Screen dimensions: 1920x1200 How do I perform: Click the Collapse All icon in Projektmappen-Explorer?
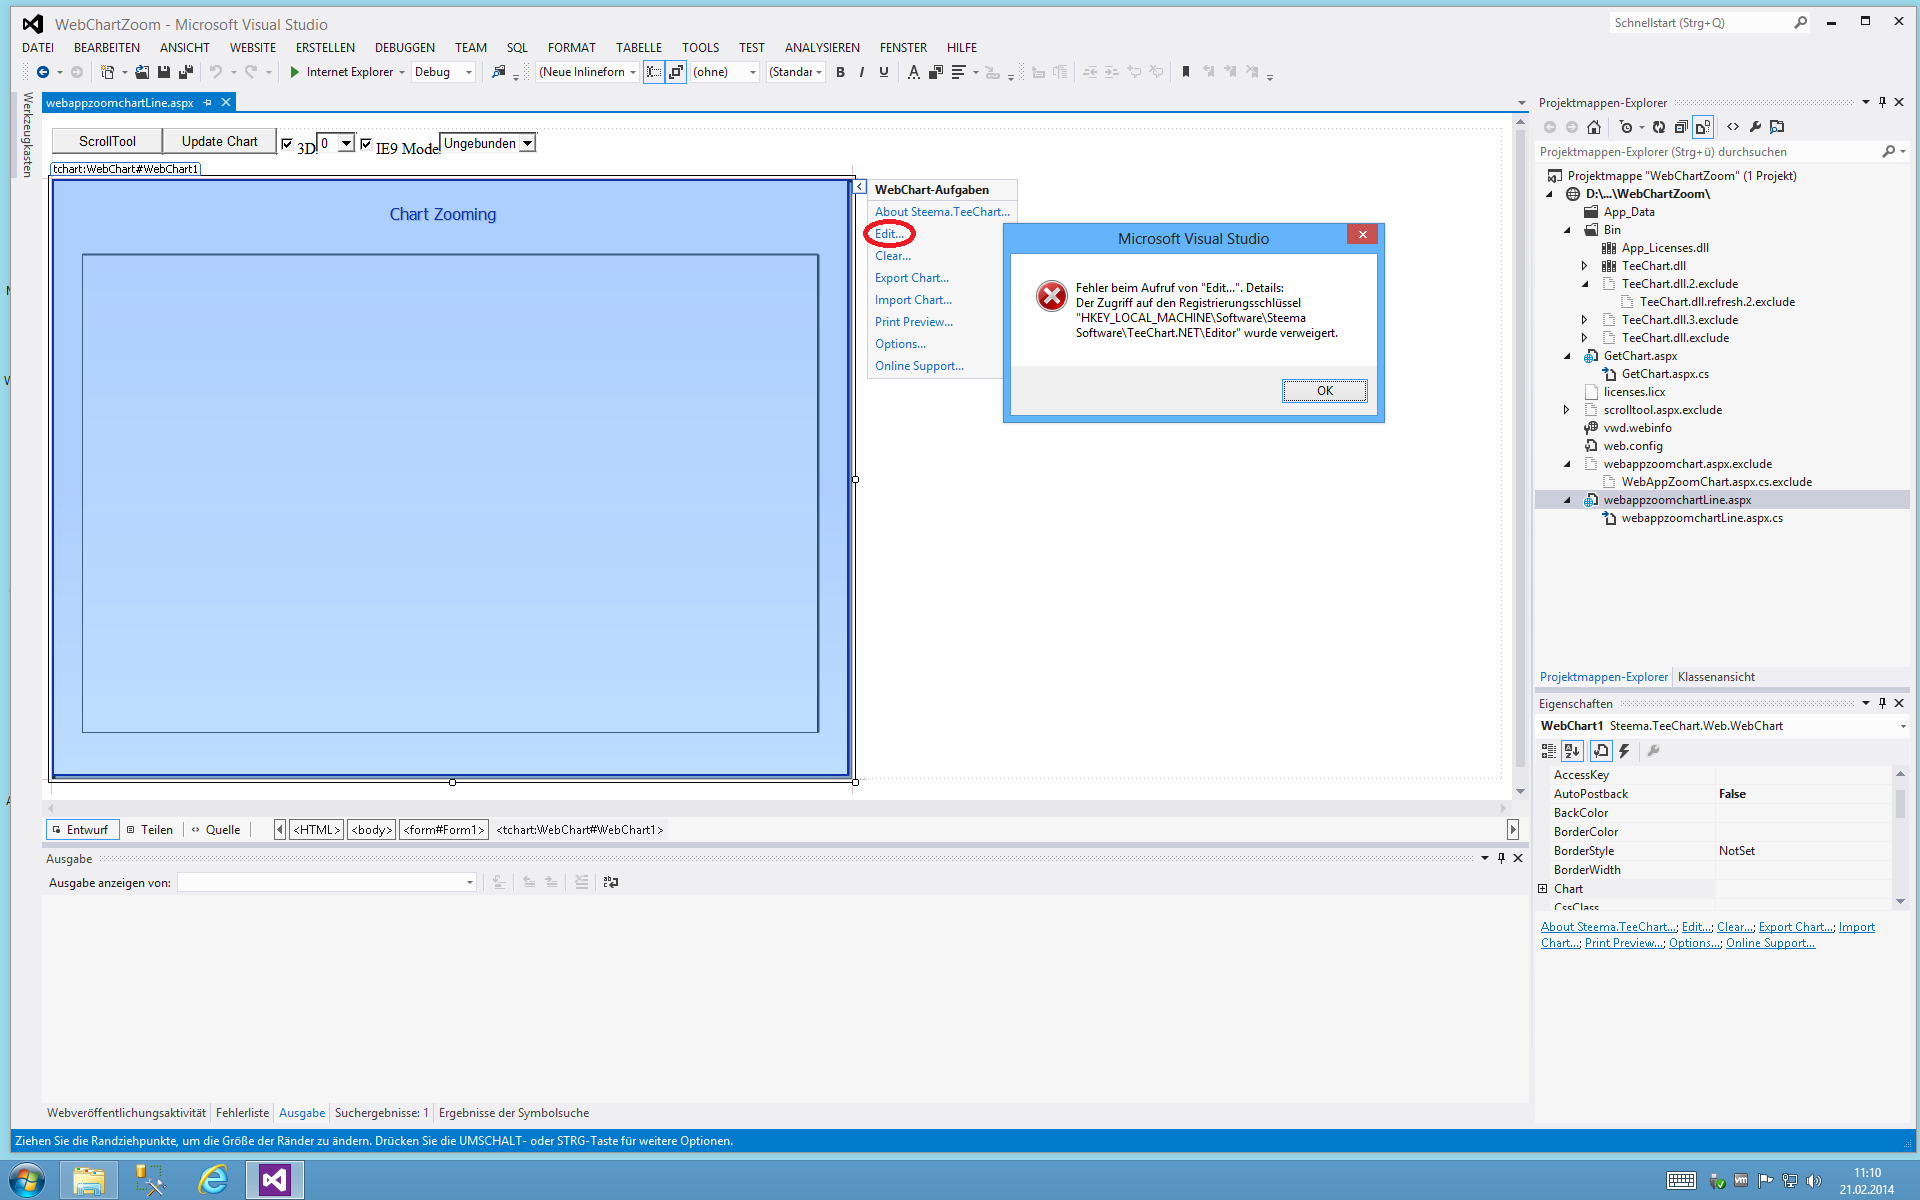(1681, 127)
